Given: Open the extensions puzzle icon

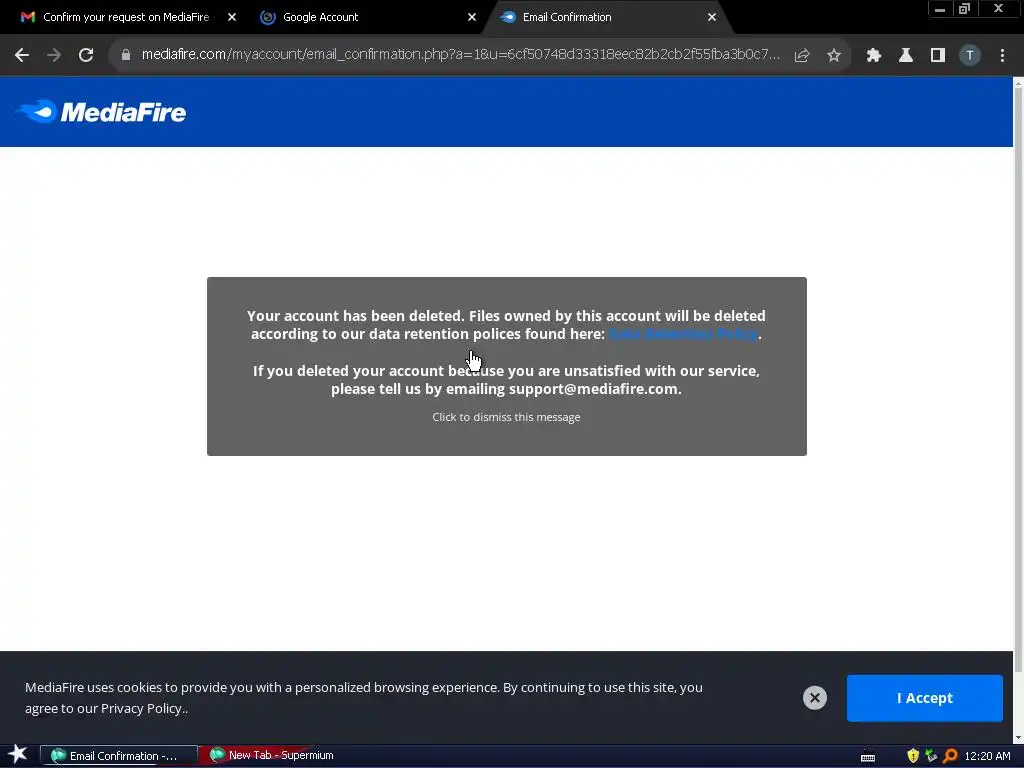Looking at the screenshot, I should click(x=874, y=56).
